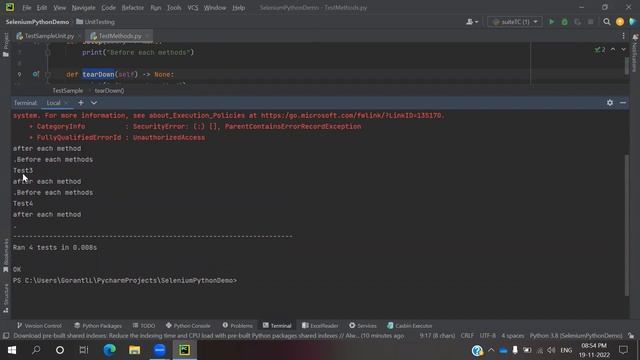This screenshot has width=640, height=360.
Task: Open the Code menu
Action: (x=108, y=8)
